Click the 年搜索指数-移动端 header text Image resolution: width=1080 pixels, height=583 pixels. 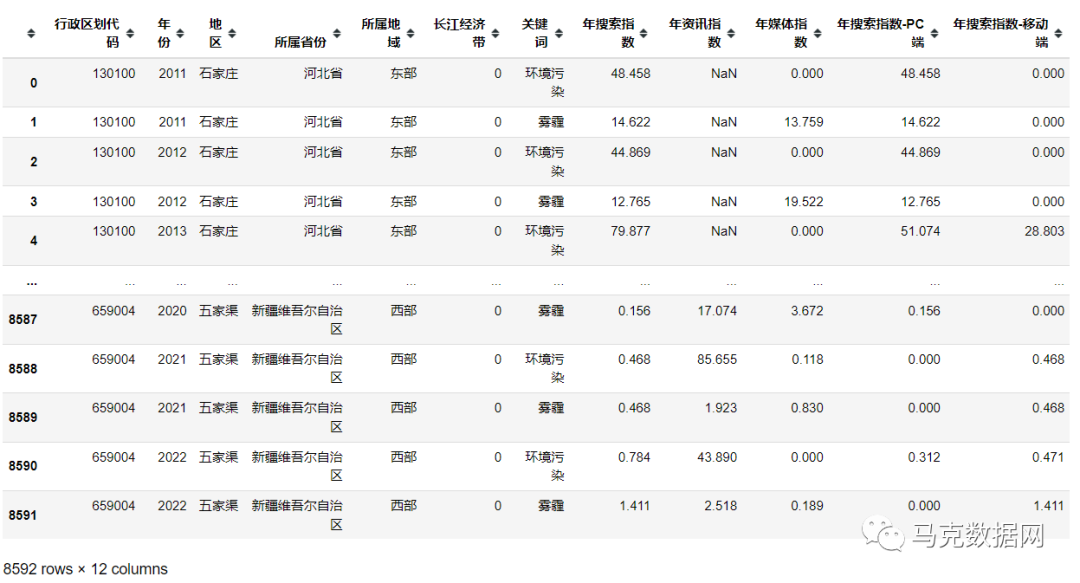click(x=1001, y=33)
